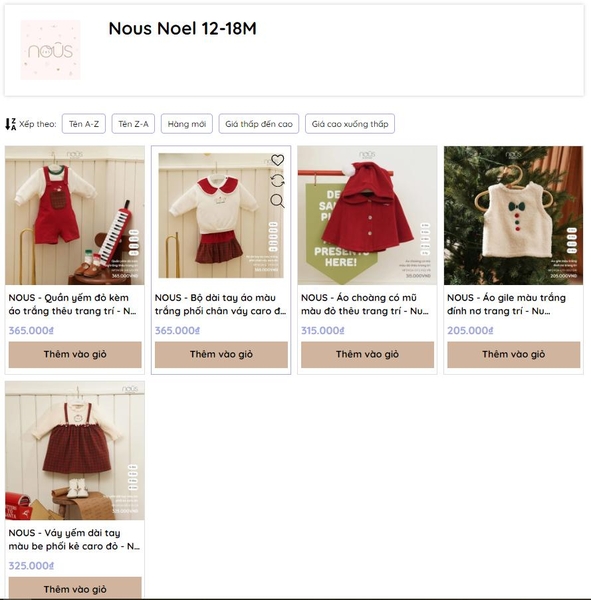Click the compare arrows icon on second product
The image size is (591, 600).
point(278,180)
